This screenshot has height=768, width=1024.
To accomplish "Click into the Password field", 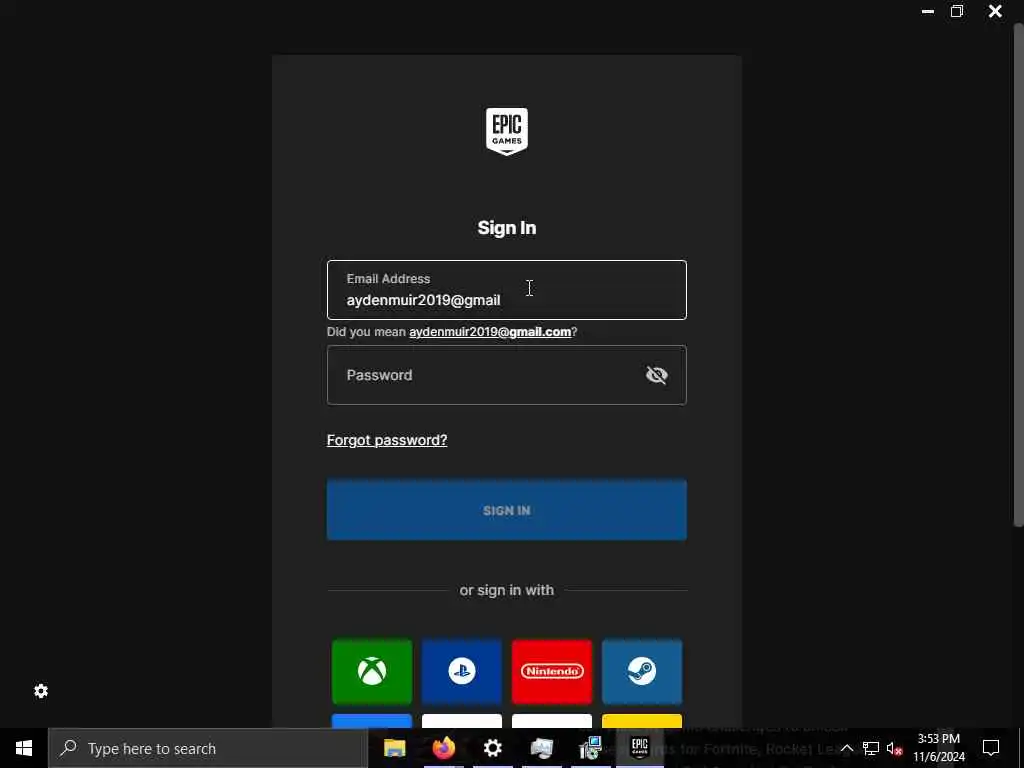I will [x=507, y=375].
